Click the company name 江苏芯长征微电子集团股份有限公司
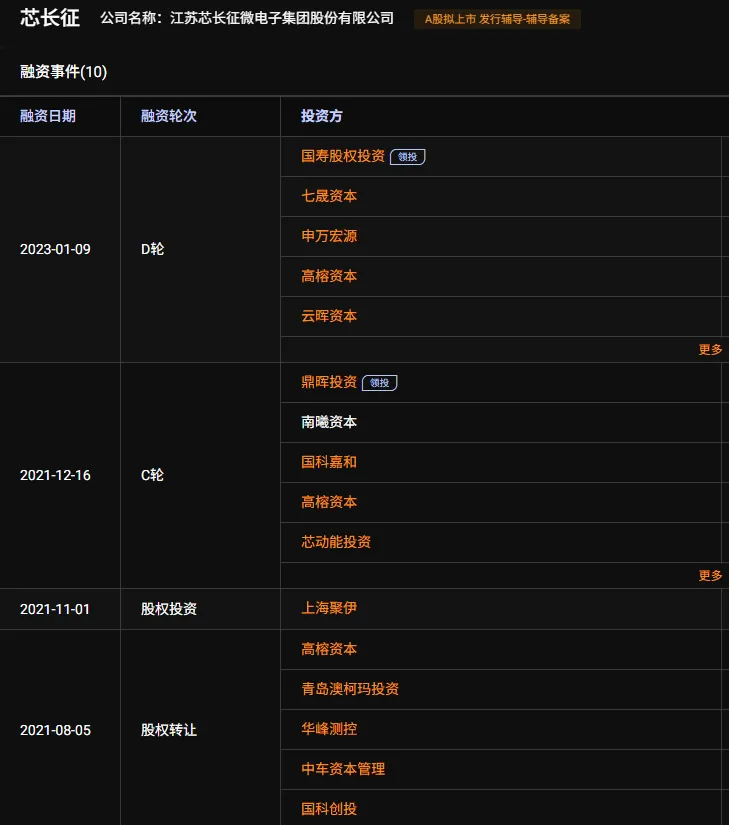This screenshot has height=825, width=729. coord(282,18)
